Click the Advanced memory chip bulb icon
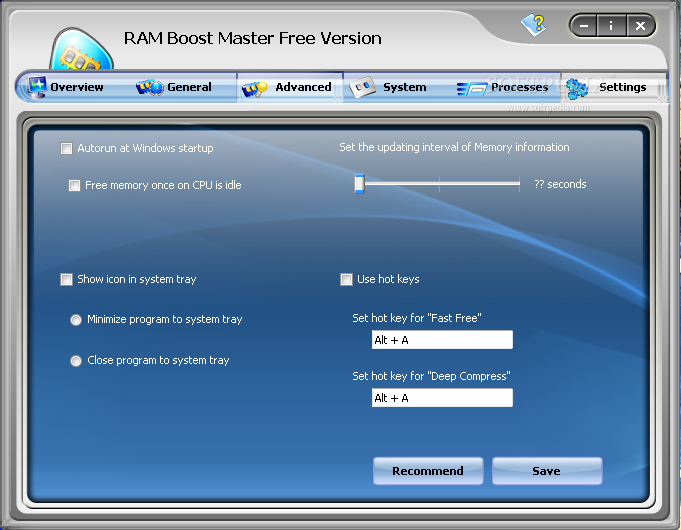Image resolution: width=681 pixels, height=530 pixels. 254,89
